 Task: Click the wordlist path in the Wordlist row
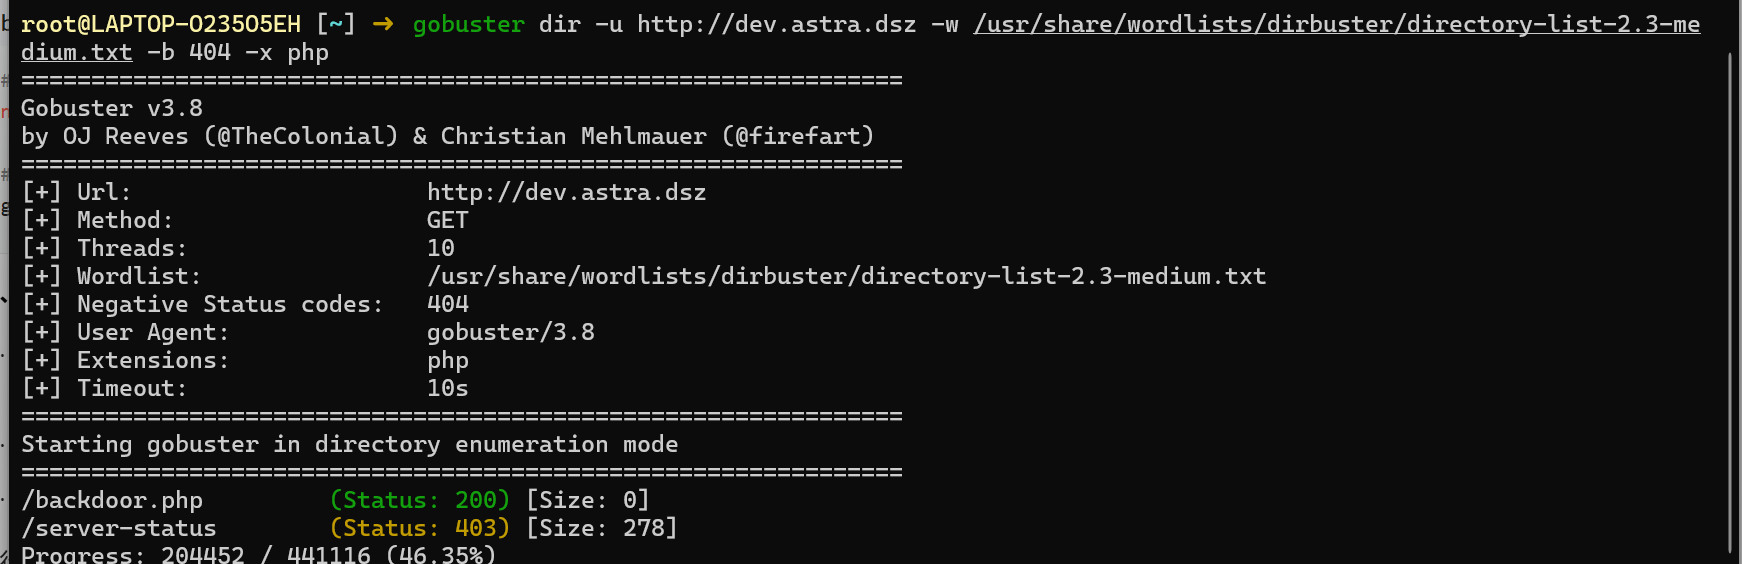tap(846, 276)
